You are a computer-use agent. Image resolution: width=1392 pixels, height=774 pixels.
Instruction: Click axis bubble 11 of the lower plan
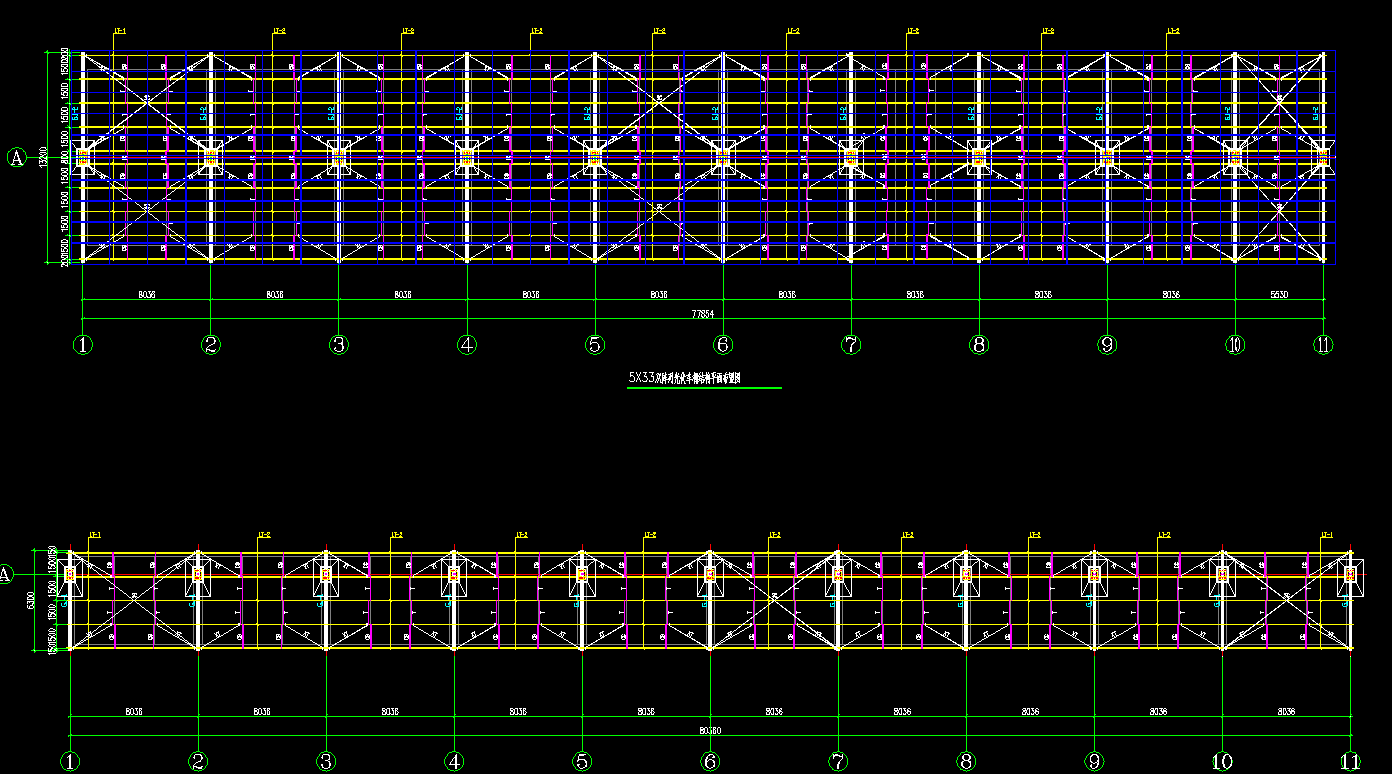click(x=1350, y=762)
